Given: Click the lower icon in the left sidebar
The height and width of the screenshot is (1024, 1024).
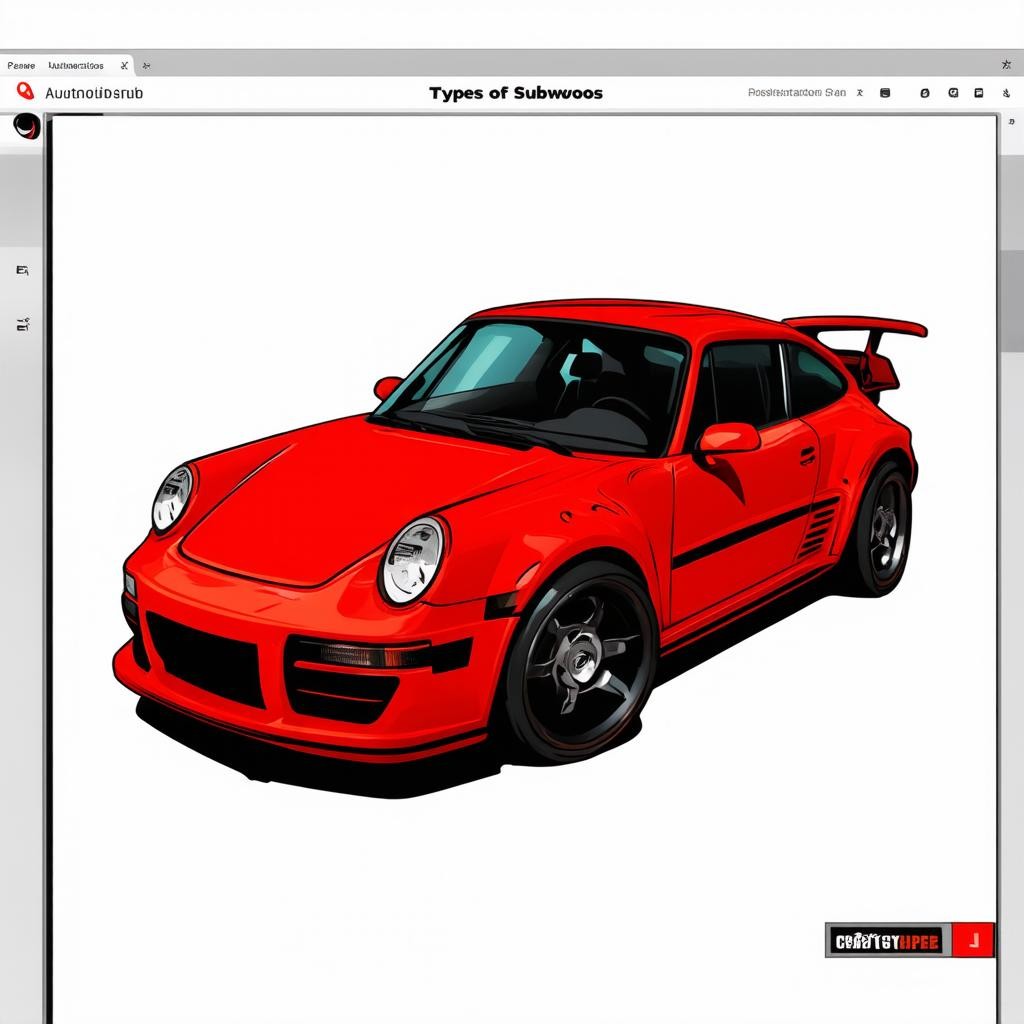Looking at the screenshot, I should pyautogui.click(x=22, y=324).
